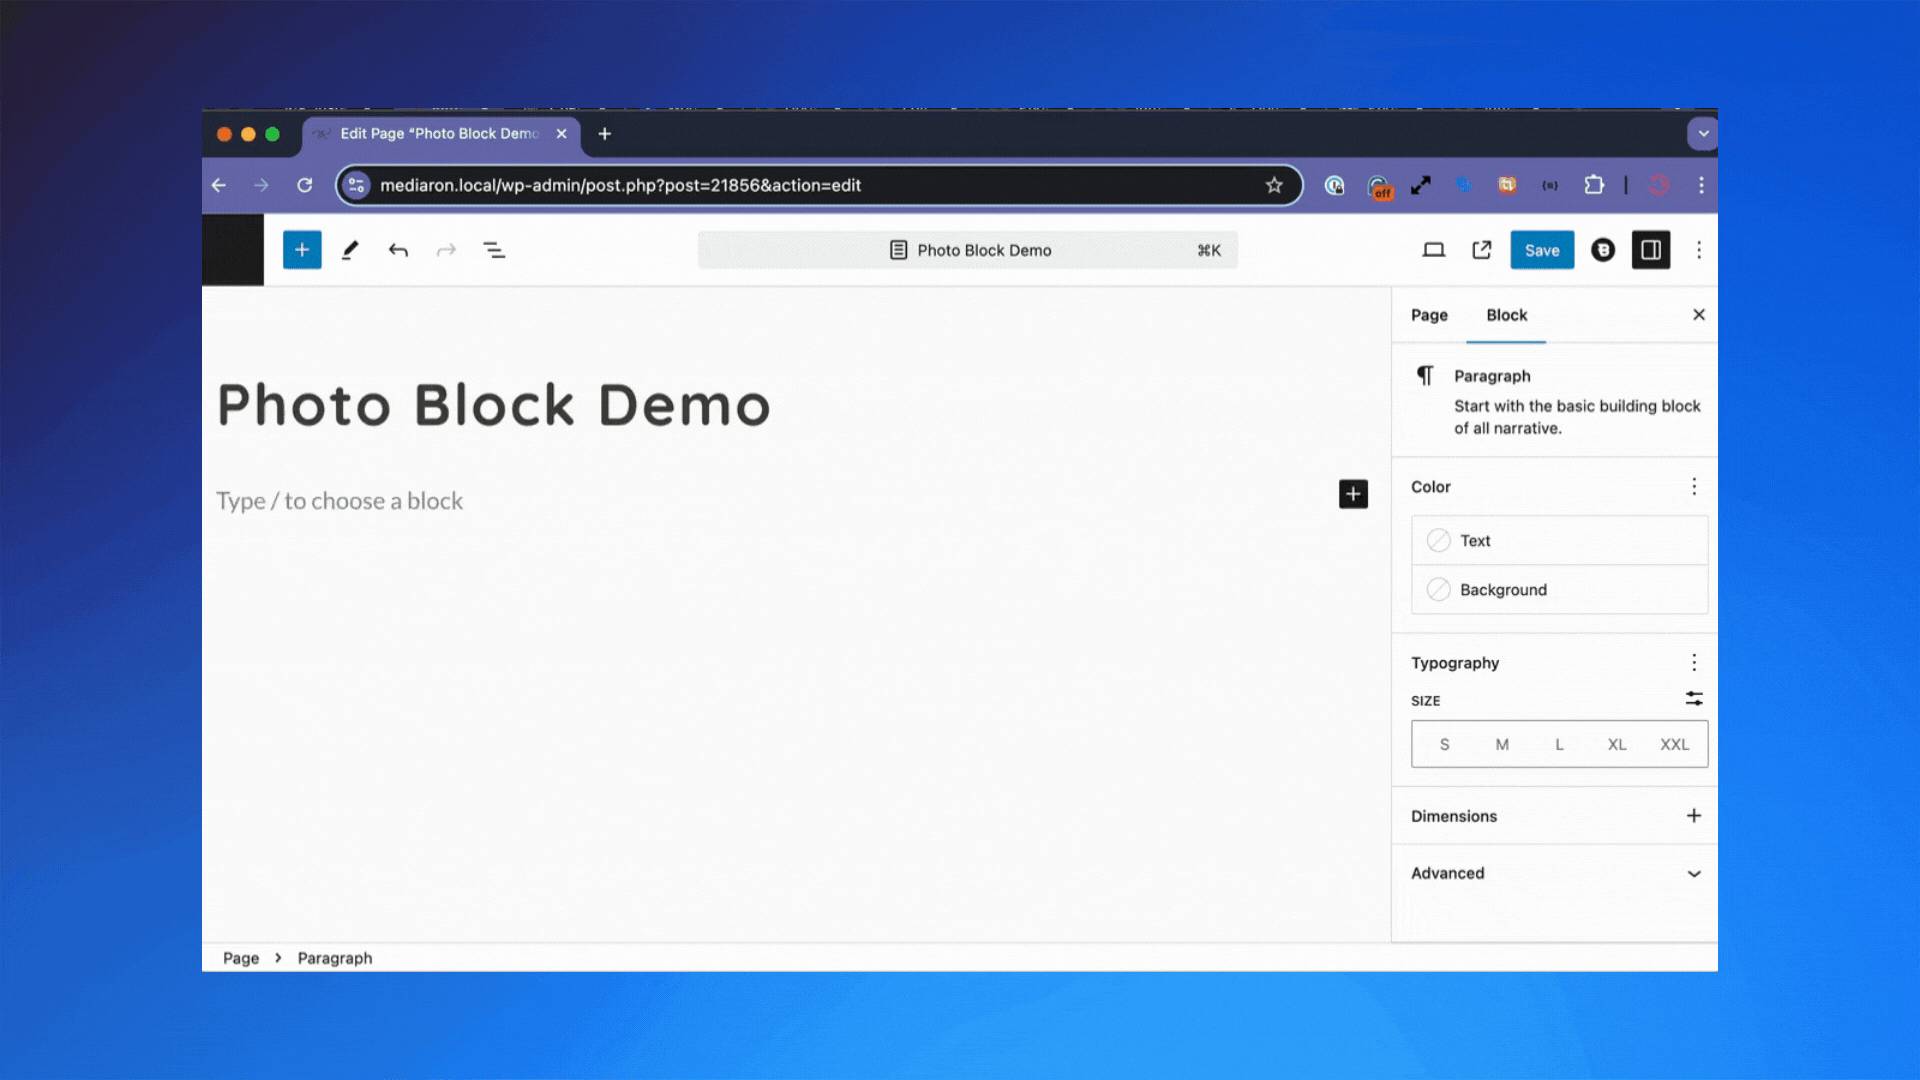This screenshot has height=1080, width=1920.
Task: Add a Dimensions option with plus
Action: [x=1694, y=816]
